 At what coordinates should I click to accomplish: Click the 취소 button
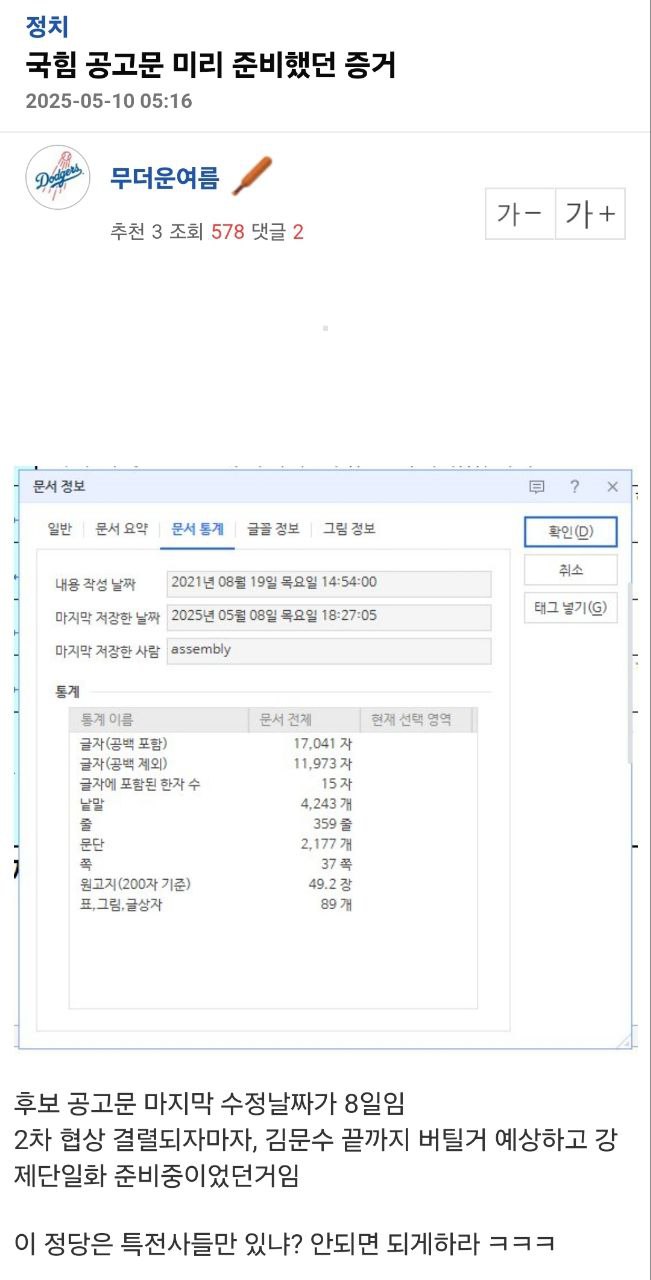(x=570, y=570)
